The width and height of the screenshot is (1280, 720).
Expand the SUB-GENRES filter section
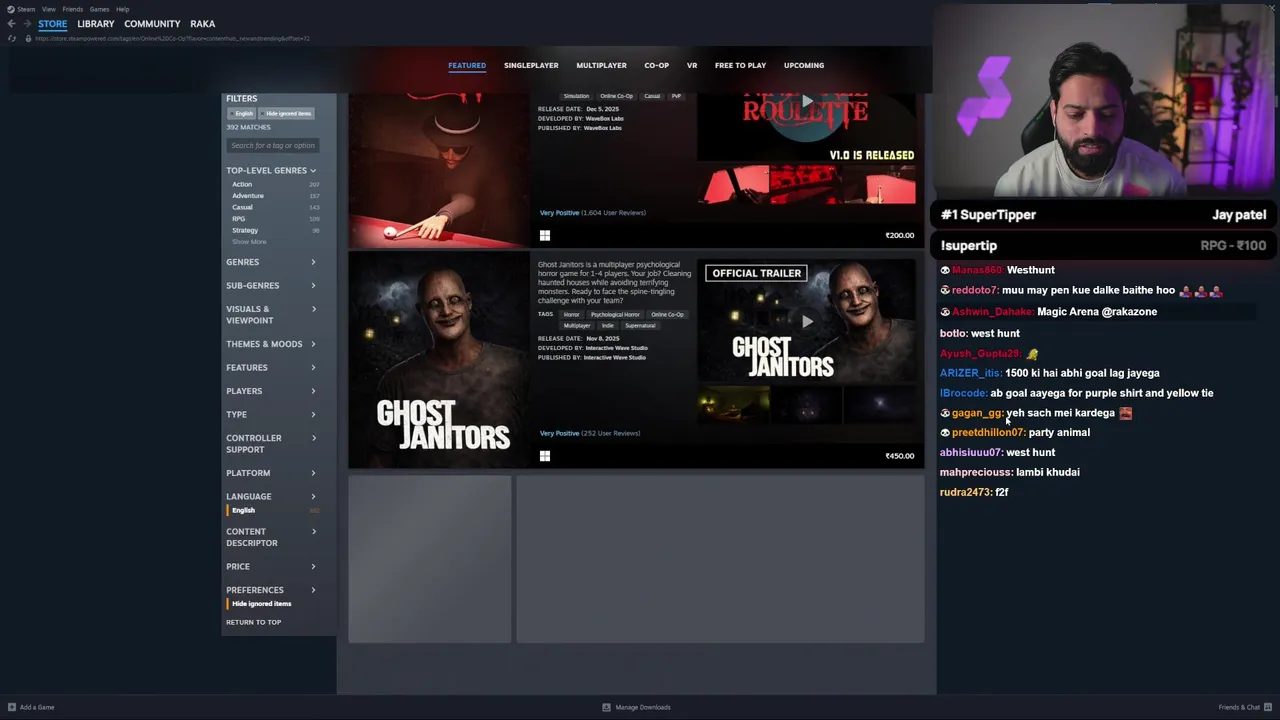click(271, 286)
